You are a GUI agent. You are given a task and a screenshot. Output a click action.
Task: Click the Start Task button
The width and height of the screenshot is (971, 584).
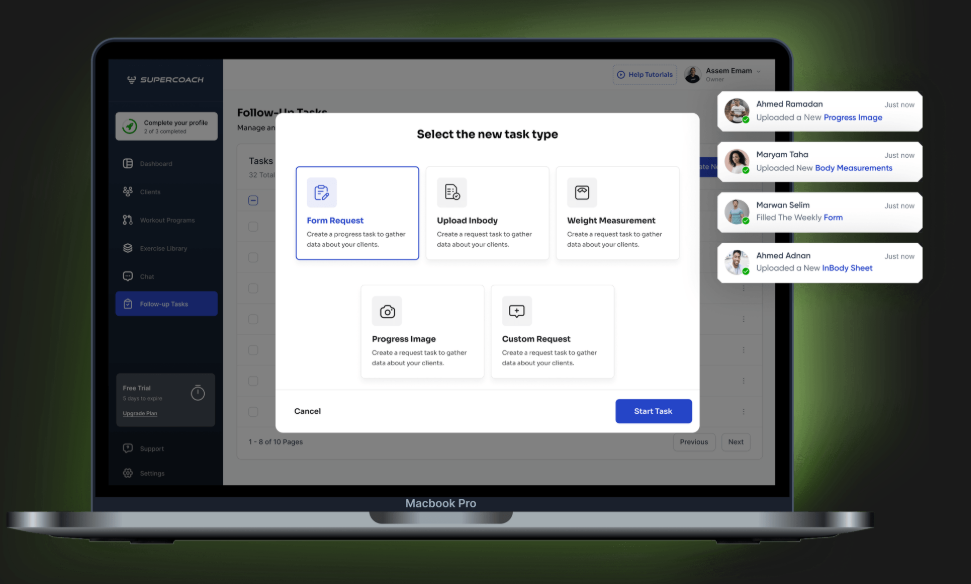tap(653, 411)
